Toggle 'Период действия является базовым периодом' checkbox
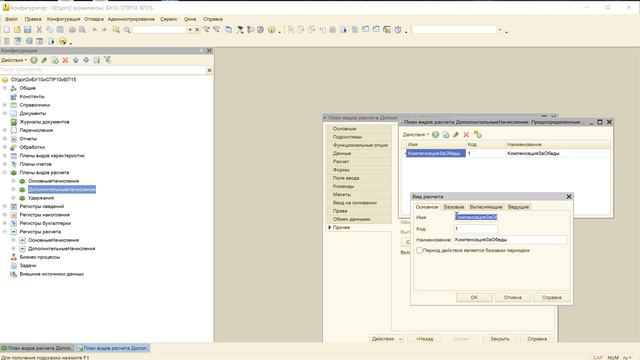Screen dimensions: 640x360 tap(419, 250)
